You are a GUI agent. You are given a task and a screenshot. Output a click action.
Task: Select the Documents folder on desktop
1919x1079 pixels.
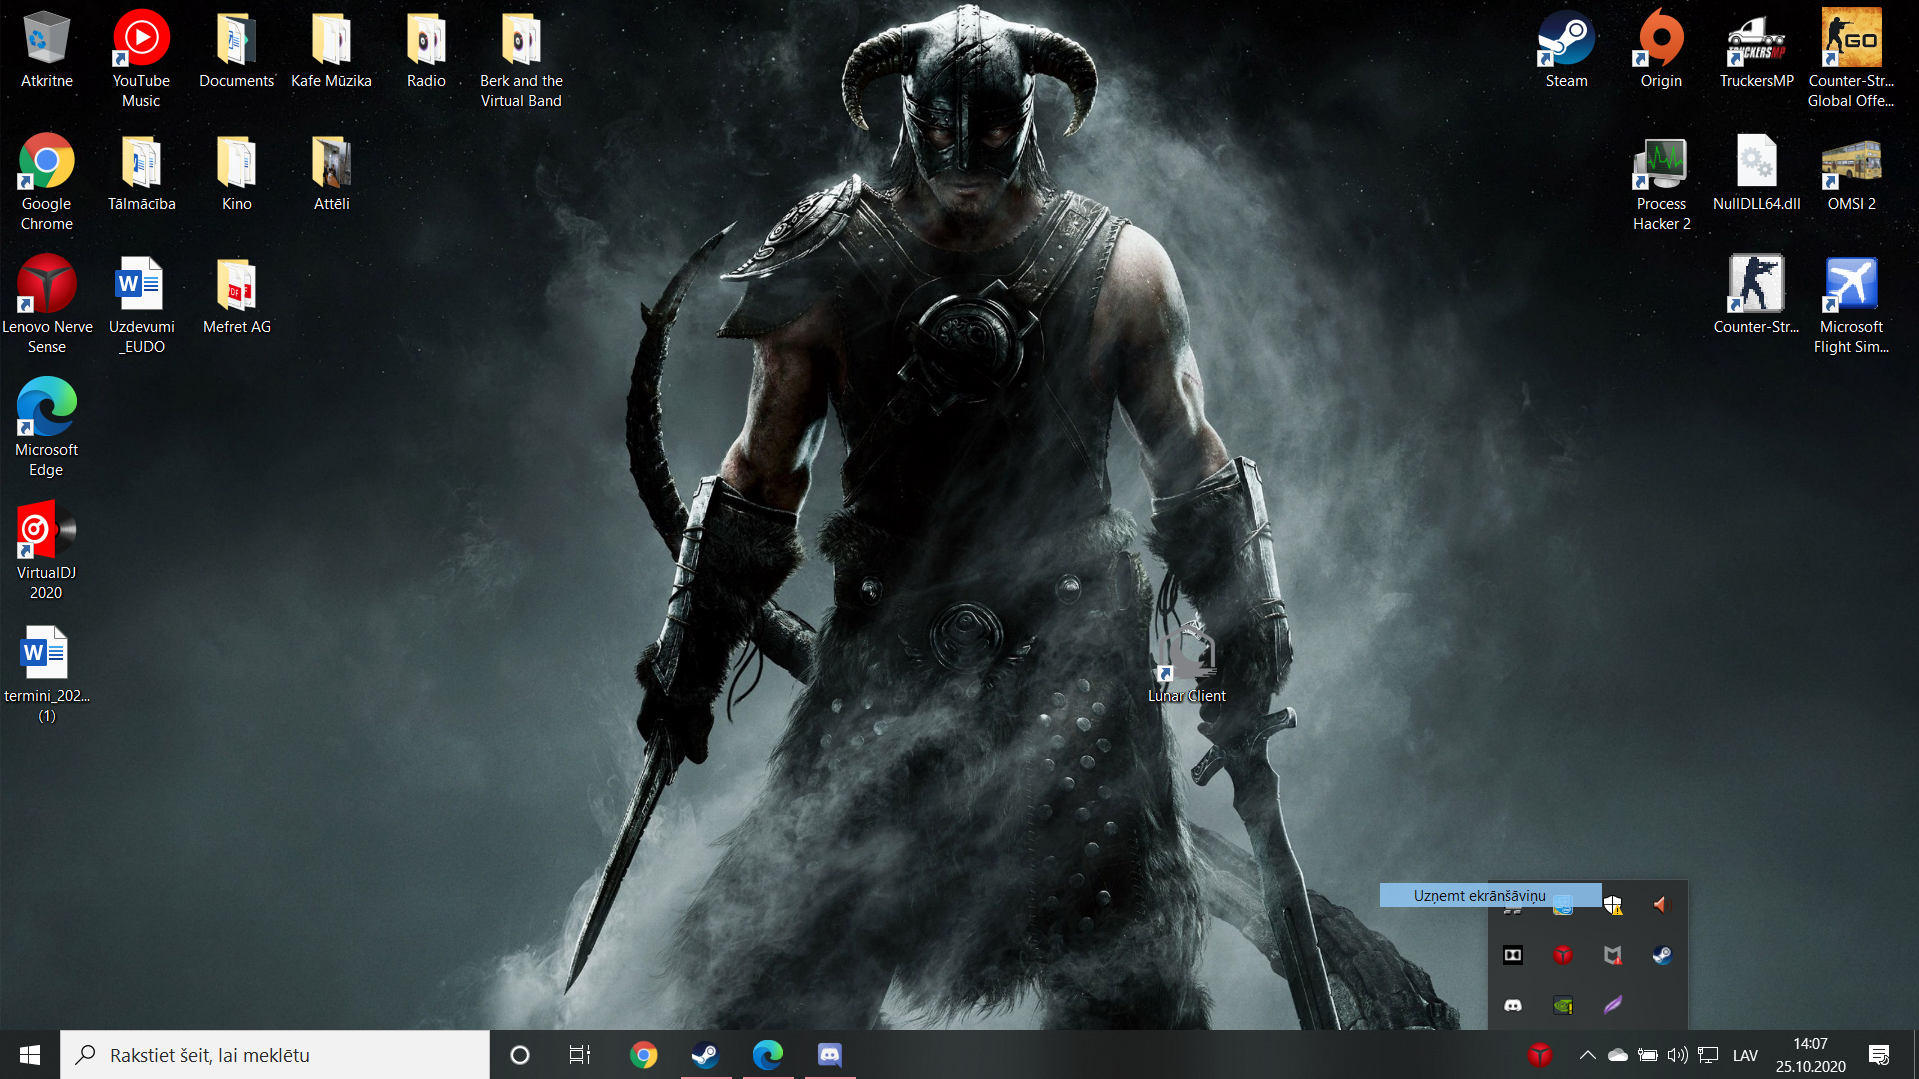point(236,50)
